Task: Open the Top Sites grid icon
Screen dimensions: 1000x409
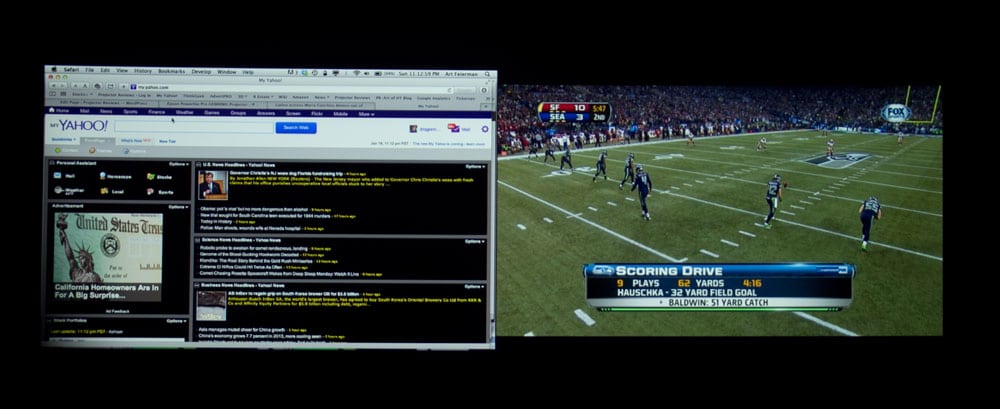Action: [62, 94]
